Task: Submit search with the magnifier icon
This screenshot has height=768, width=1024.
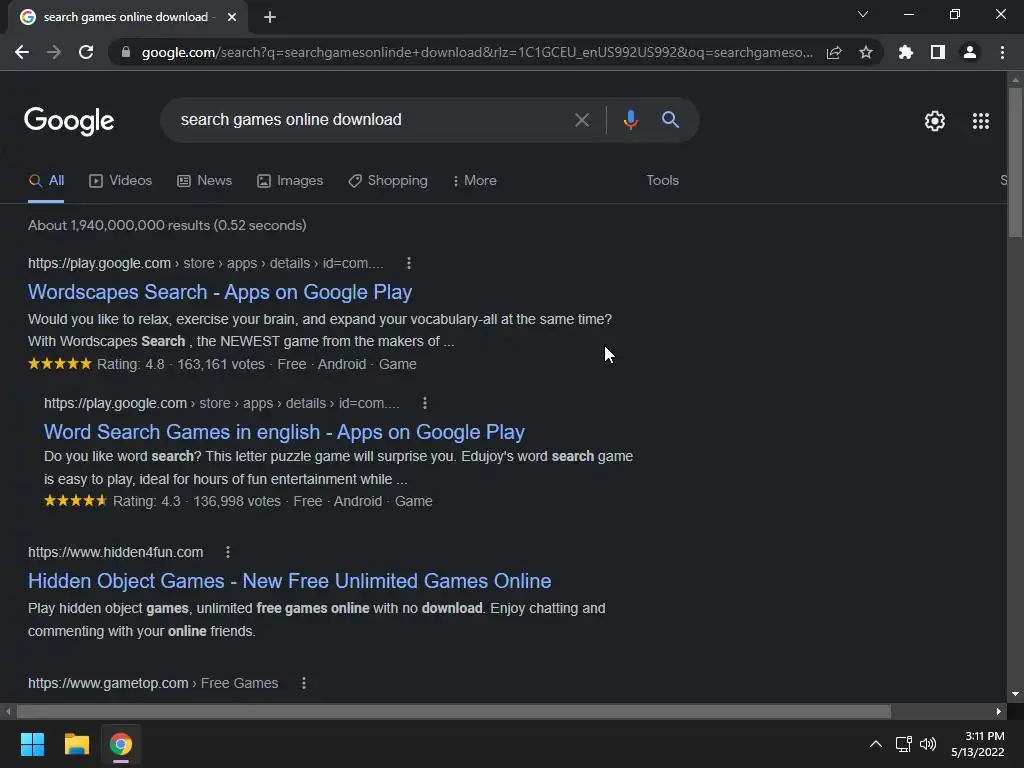Action: tap(670, 120)
